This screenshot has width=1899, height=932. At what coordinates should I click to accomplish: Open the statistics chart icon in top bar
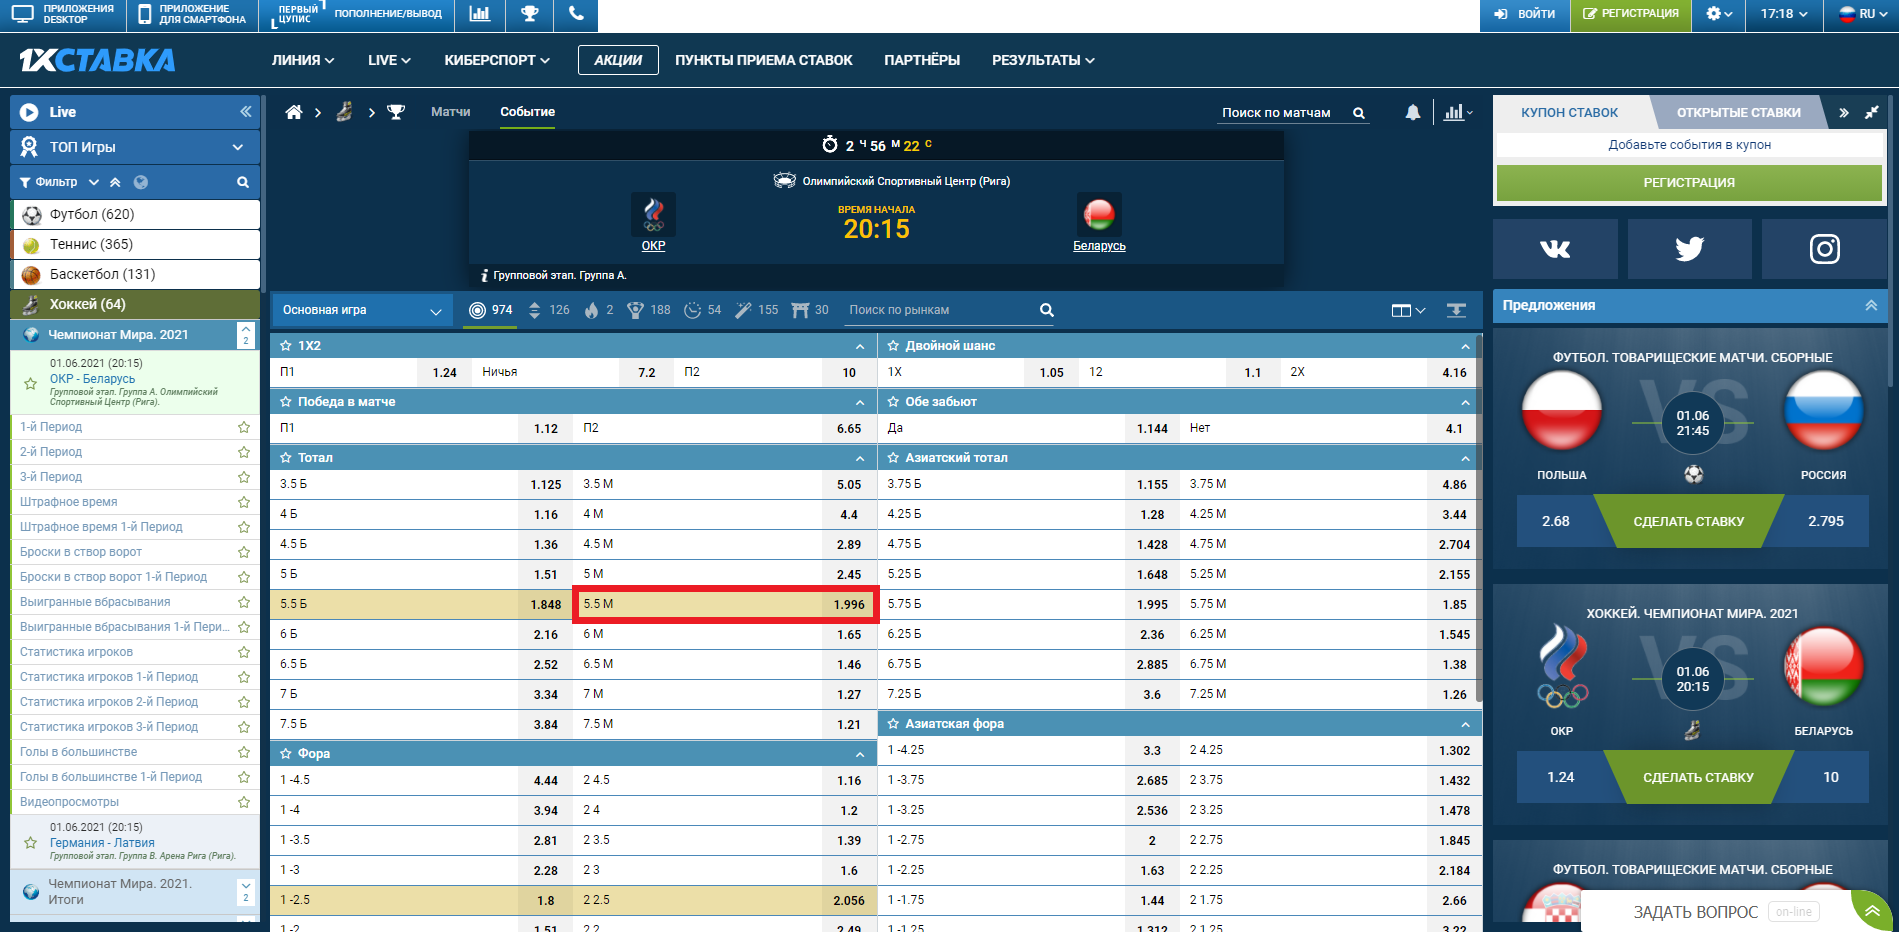click(480, 14)
